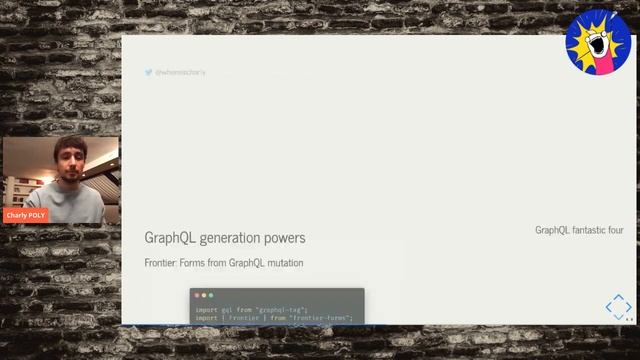Click the "GraphQL generation powers" heading

tap(225, 238)
